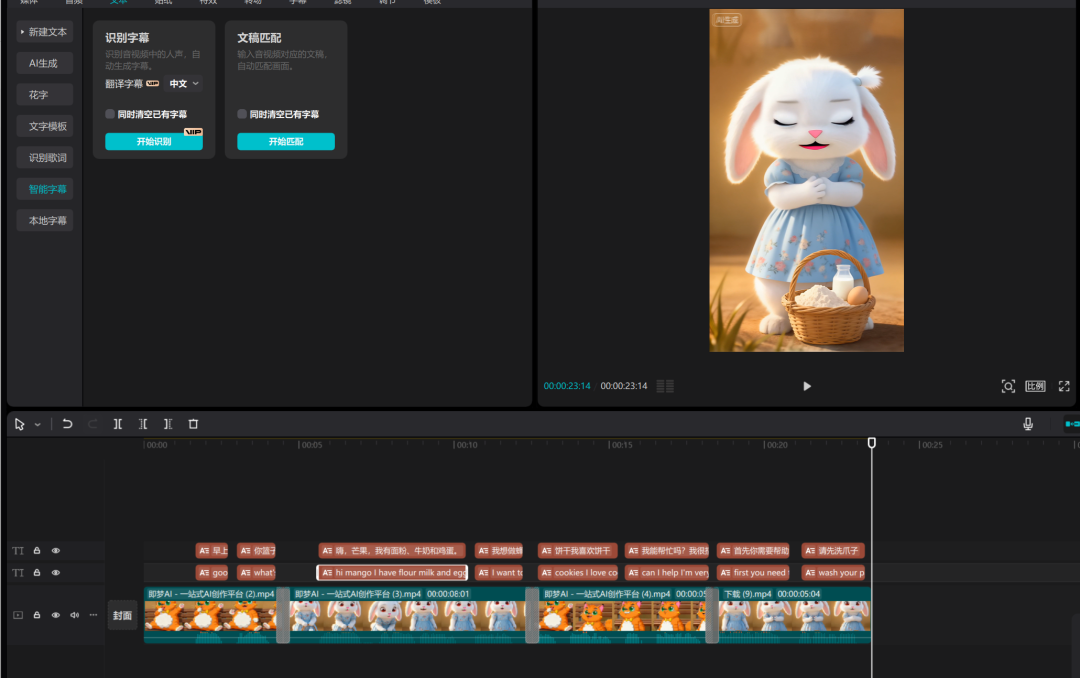Viewport: 1080px width, 678px height.
Task: Click the 比例 aspect ratio icon
Action: [1035, 386]
